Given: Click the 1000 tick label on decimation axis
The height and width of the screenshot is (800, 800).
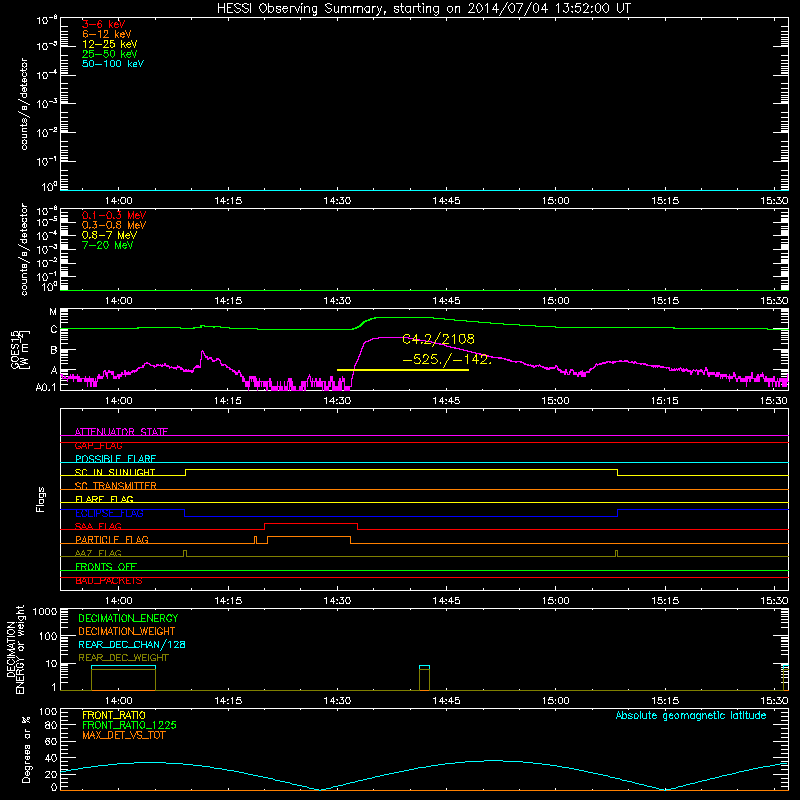Looking at the screenshot, I should pos(45,612).
